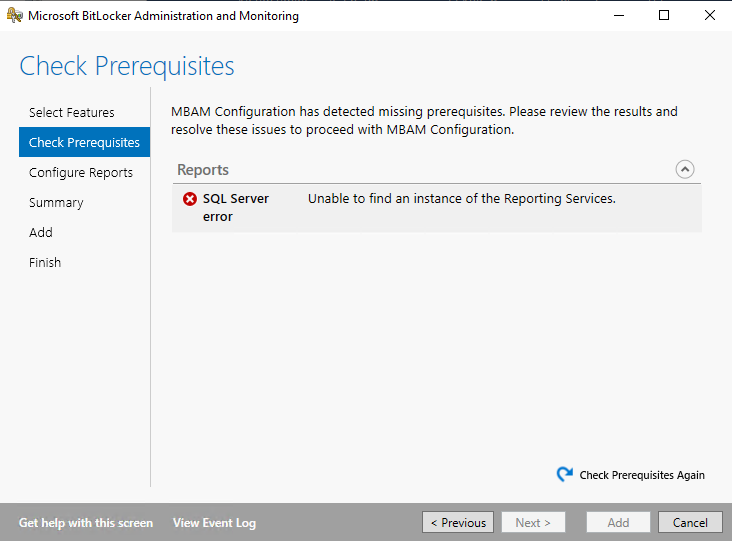Click the BitLocker app icon in title bar

(14, 15)
